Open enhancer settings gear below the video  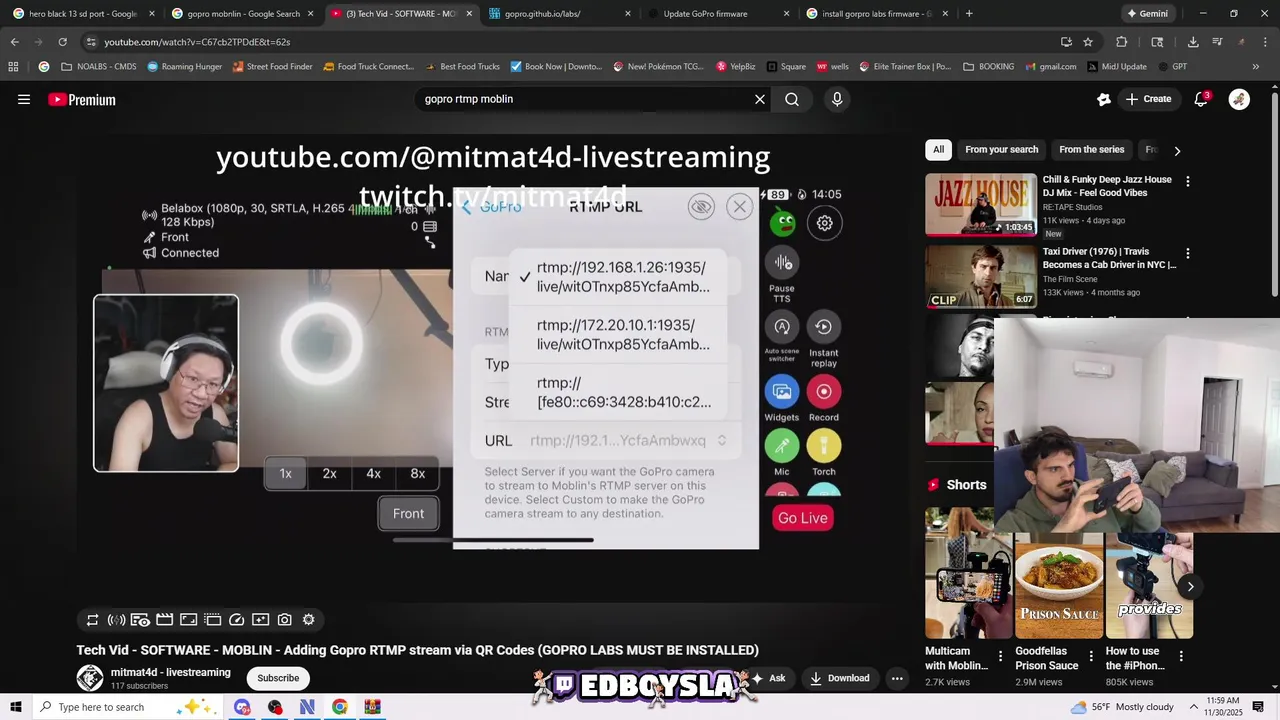point(308,620)
